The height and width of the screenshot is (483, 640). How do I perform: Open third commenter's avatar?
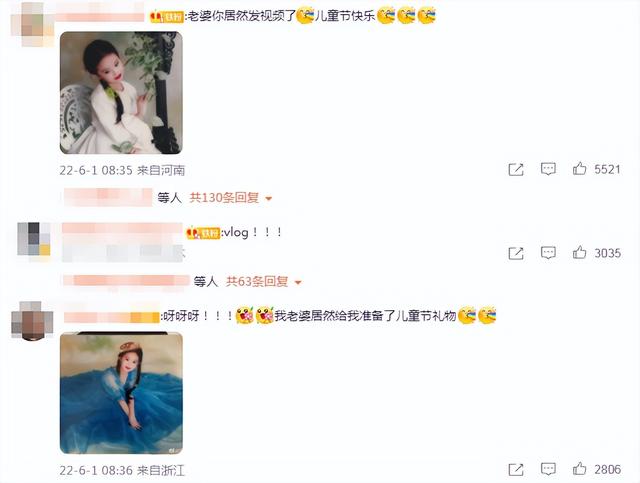(32, 321)
